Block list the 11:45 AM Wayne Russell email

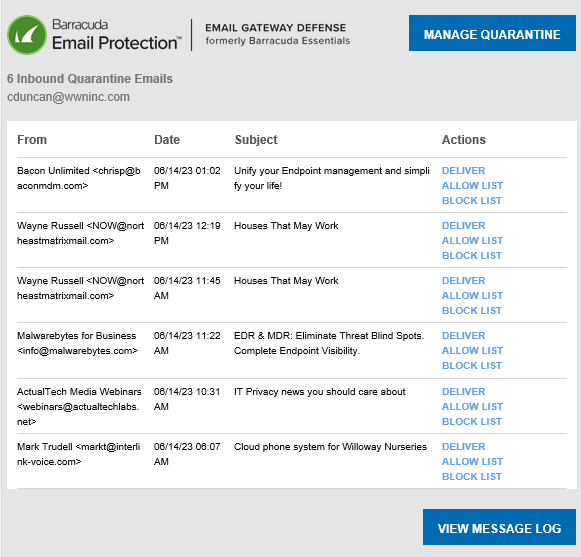[x=471, y=311]
